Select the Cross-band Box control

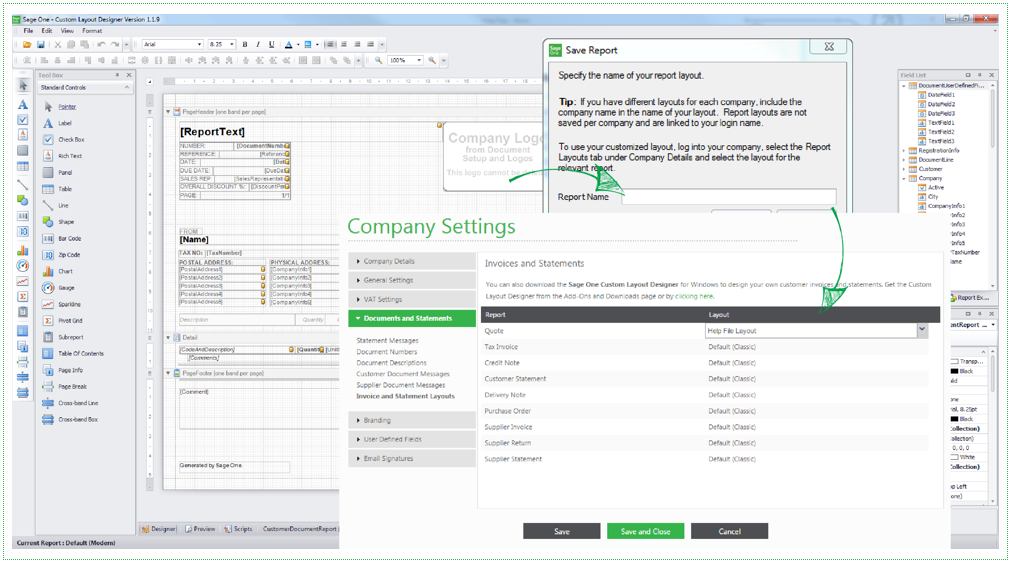(x=70, y=419)
